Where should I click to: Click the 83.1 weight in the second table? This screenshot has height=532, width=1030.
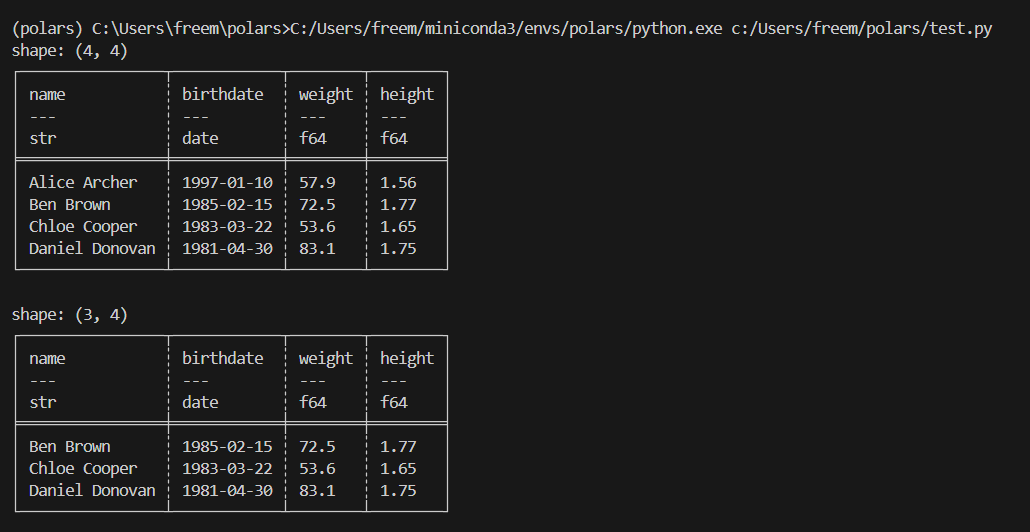coord(317,491)
